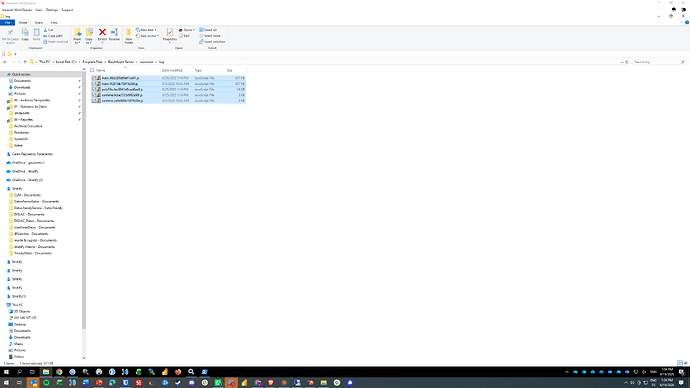Cut the selected files

[48, 30]
